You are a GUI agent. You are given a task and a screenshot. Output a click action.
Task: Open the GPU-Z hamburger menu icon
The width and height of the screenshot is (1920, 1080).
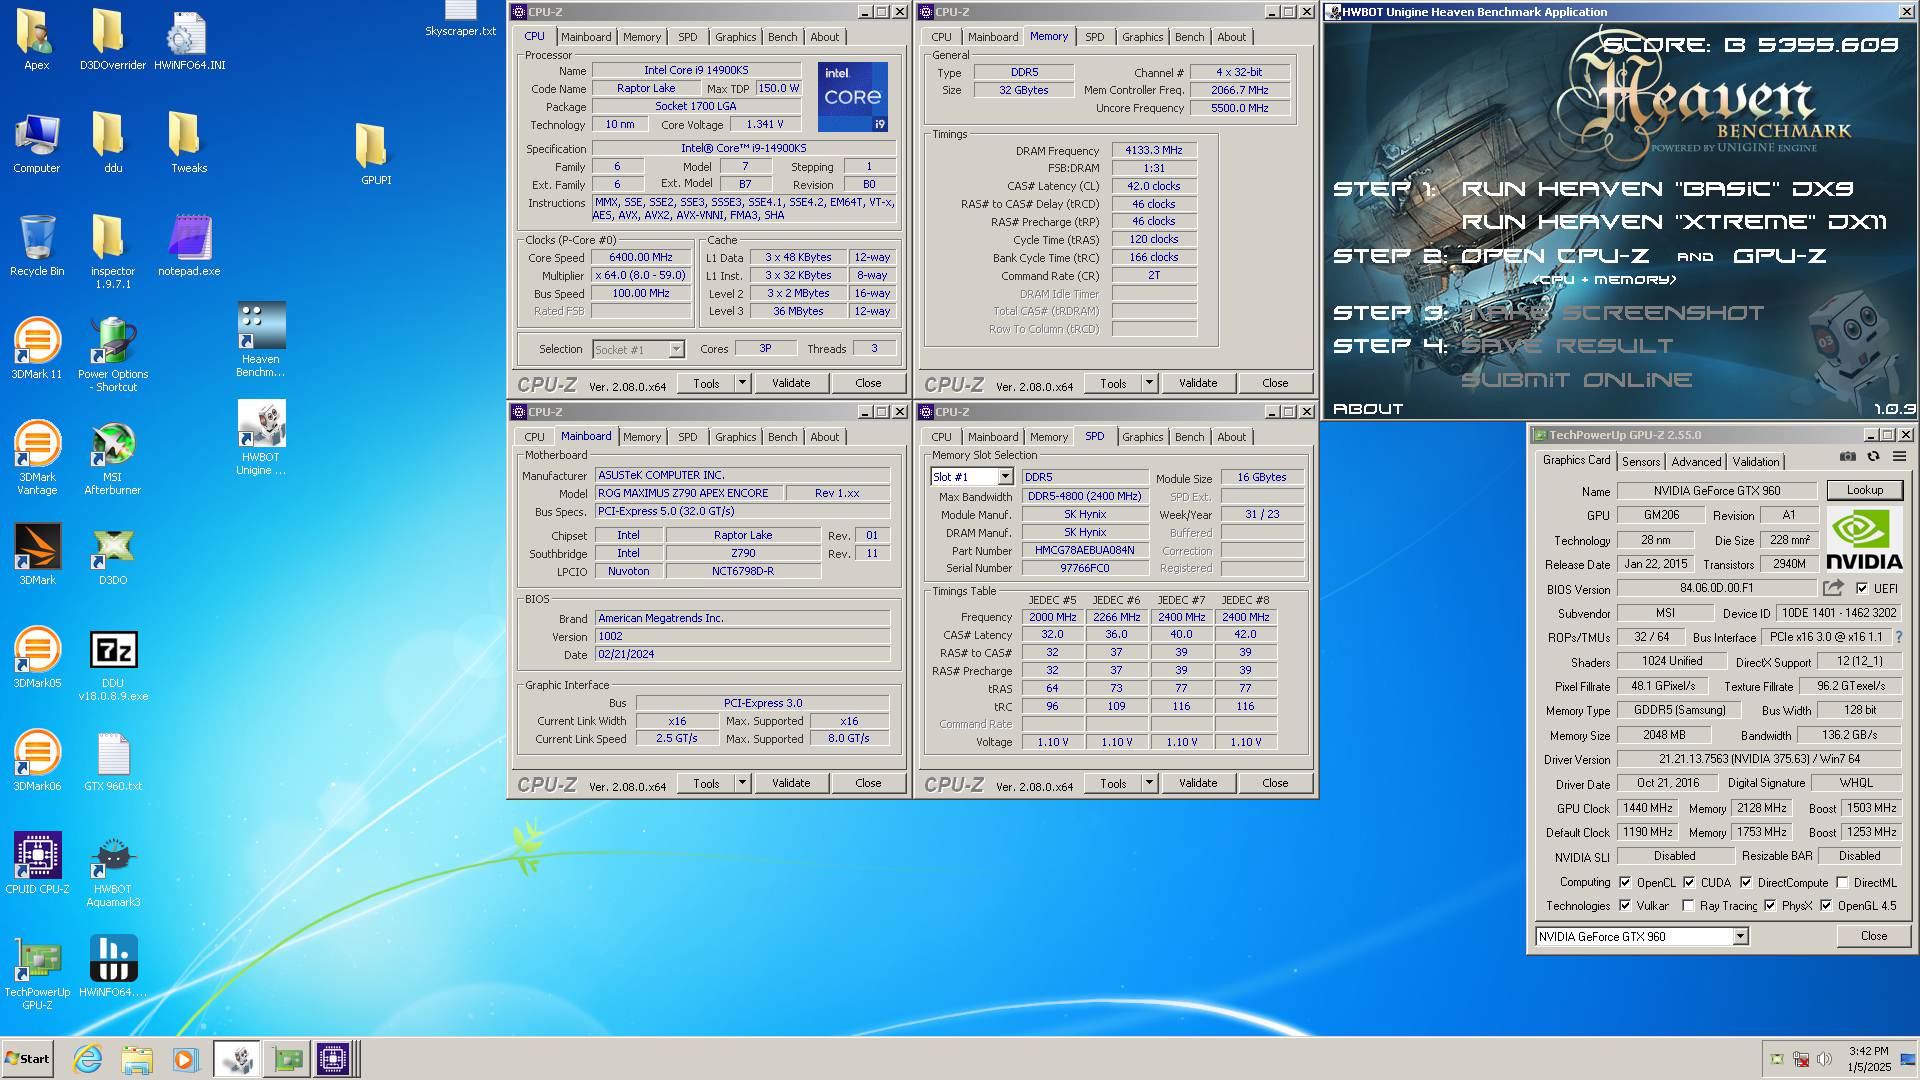point(1899,457)
